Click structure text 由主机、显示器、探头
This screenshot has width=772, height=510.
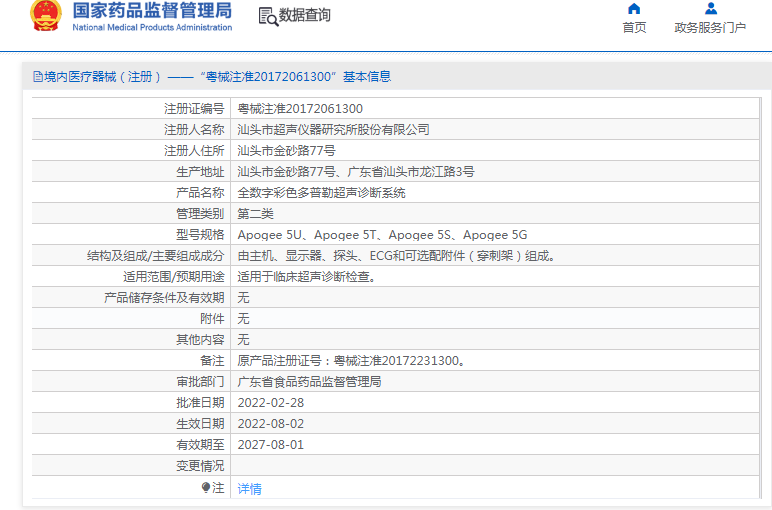tap(396, 256)
